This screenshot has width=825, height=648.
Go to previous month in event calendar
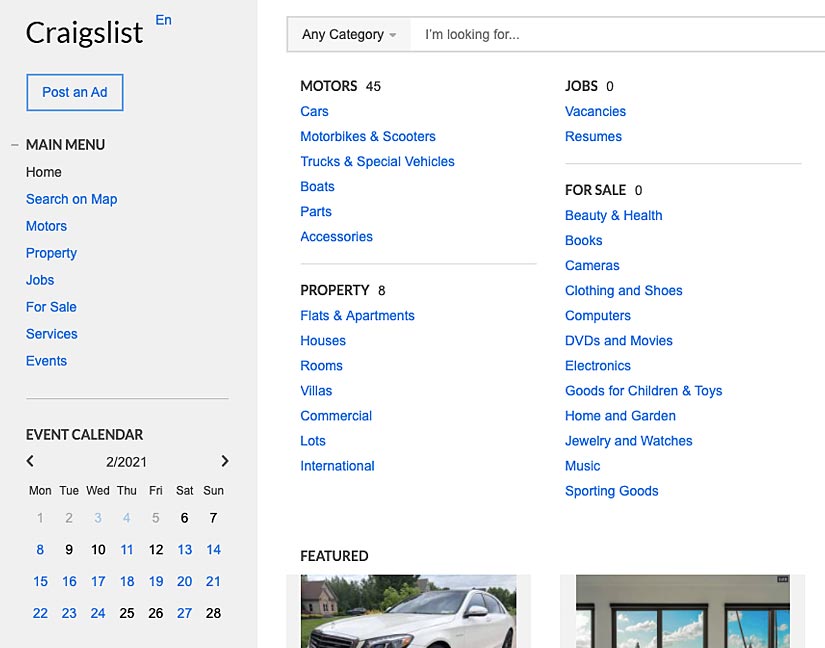pos(30,461)
